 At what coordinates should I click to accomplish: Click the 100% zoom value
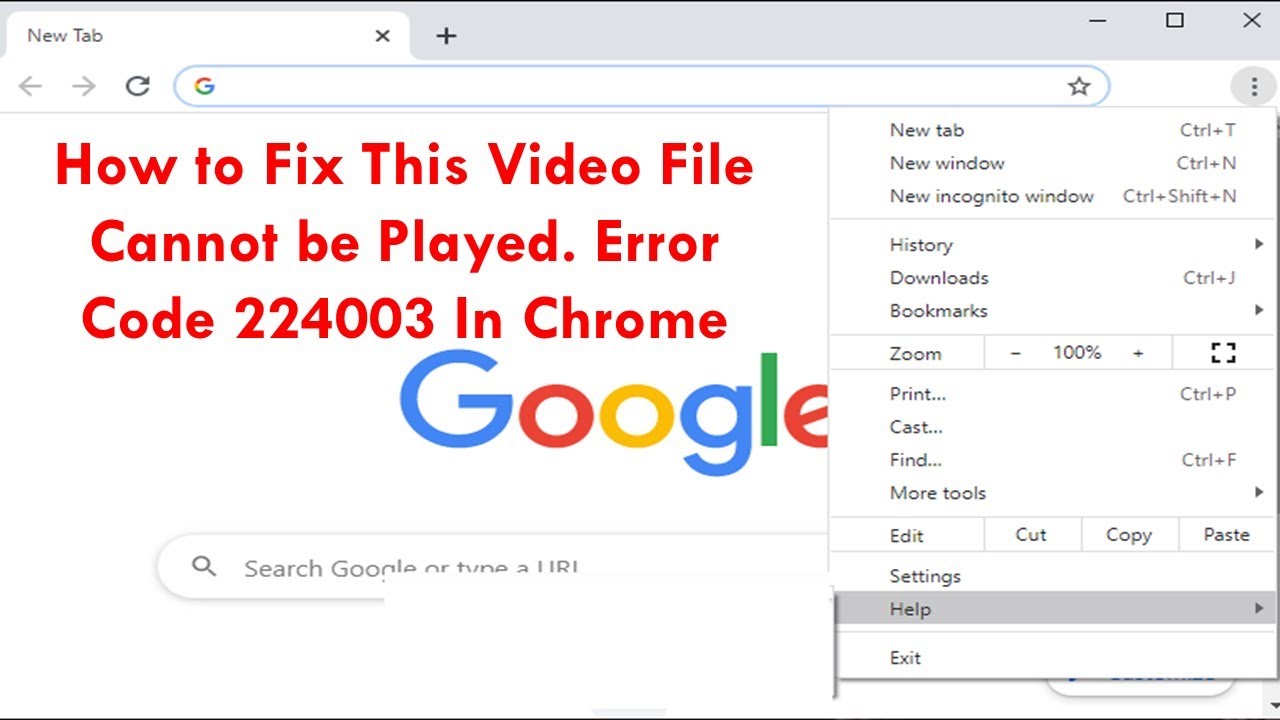coord(1077,353)
